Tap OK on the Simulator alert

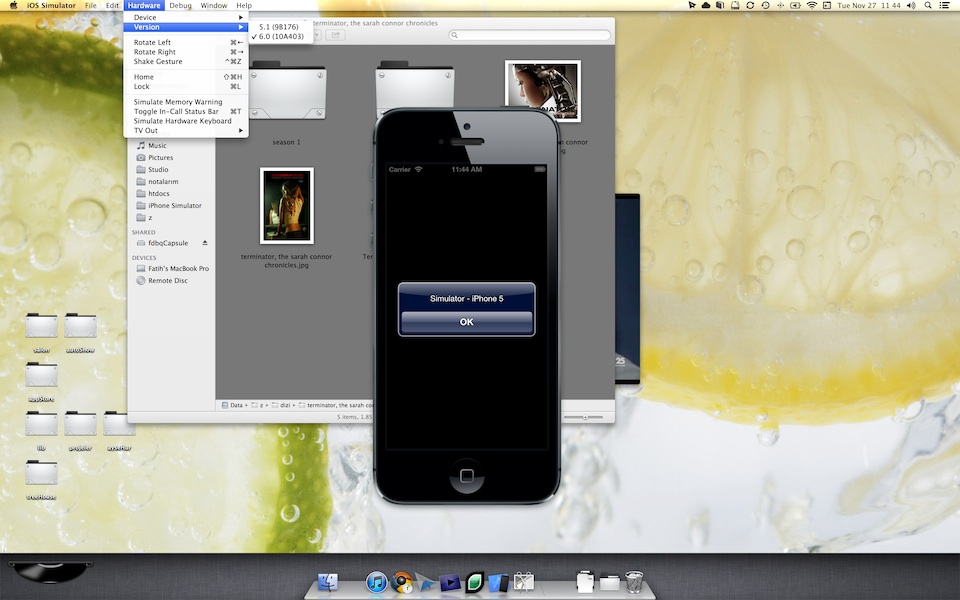[x=466, y=322]
